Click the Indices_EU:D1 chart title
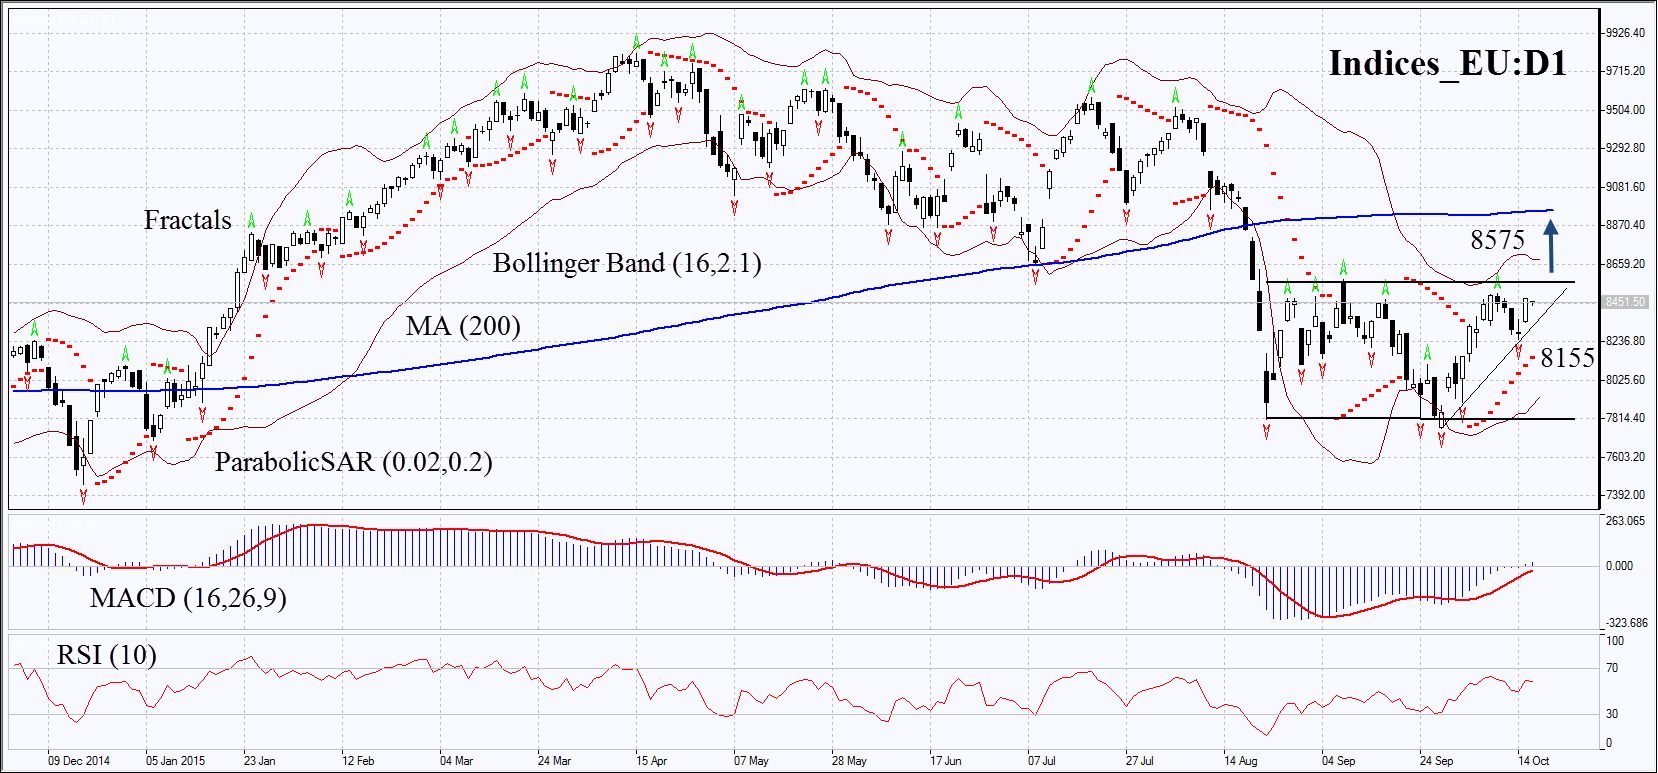This screenshot has height=773, width=1658. click(1447, 63)
